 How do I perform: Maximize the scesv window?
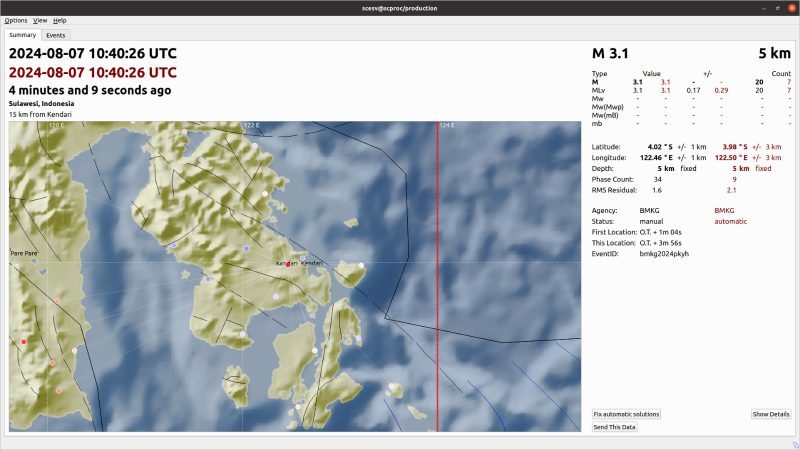(770, 7)
